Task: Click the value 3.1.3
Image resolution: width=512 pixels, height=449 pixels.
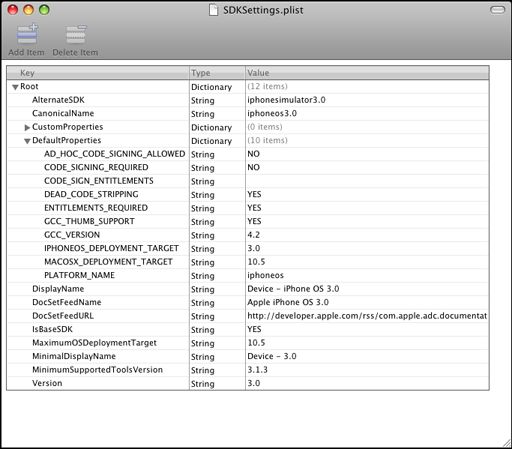Action: point(257,370)
